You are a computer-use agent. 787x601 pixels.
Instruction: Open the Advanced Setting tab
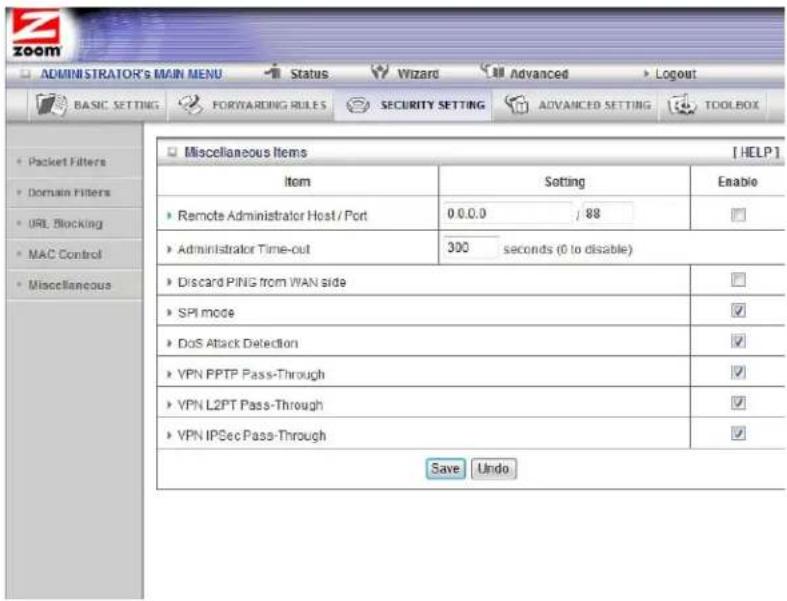point(576,105)
